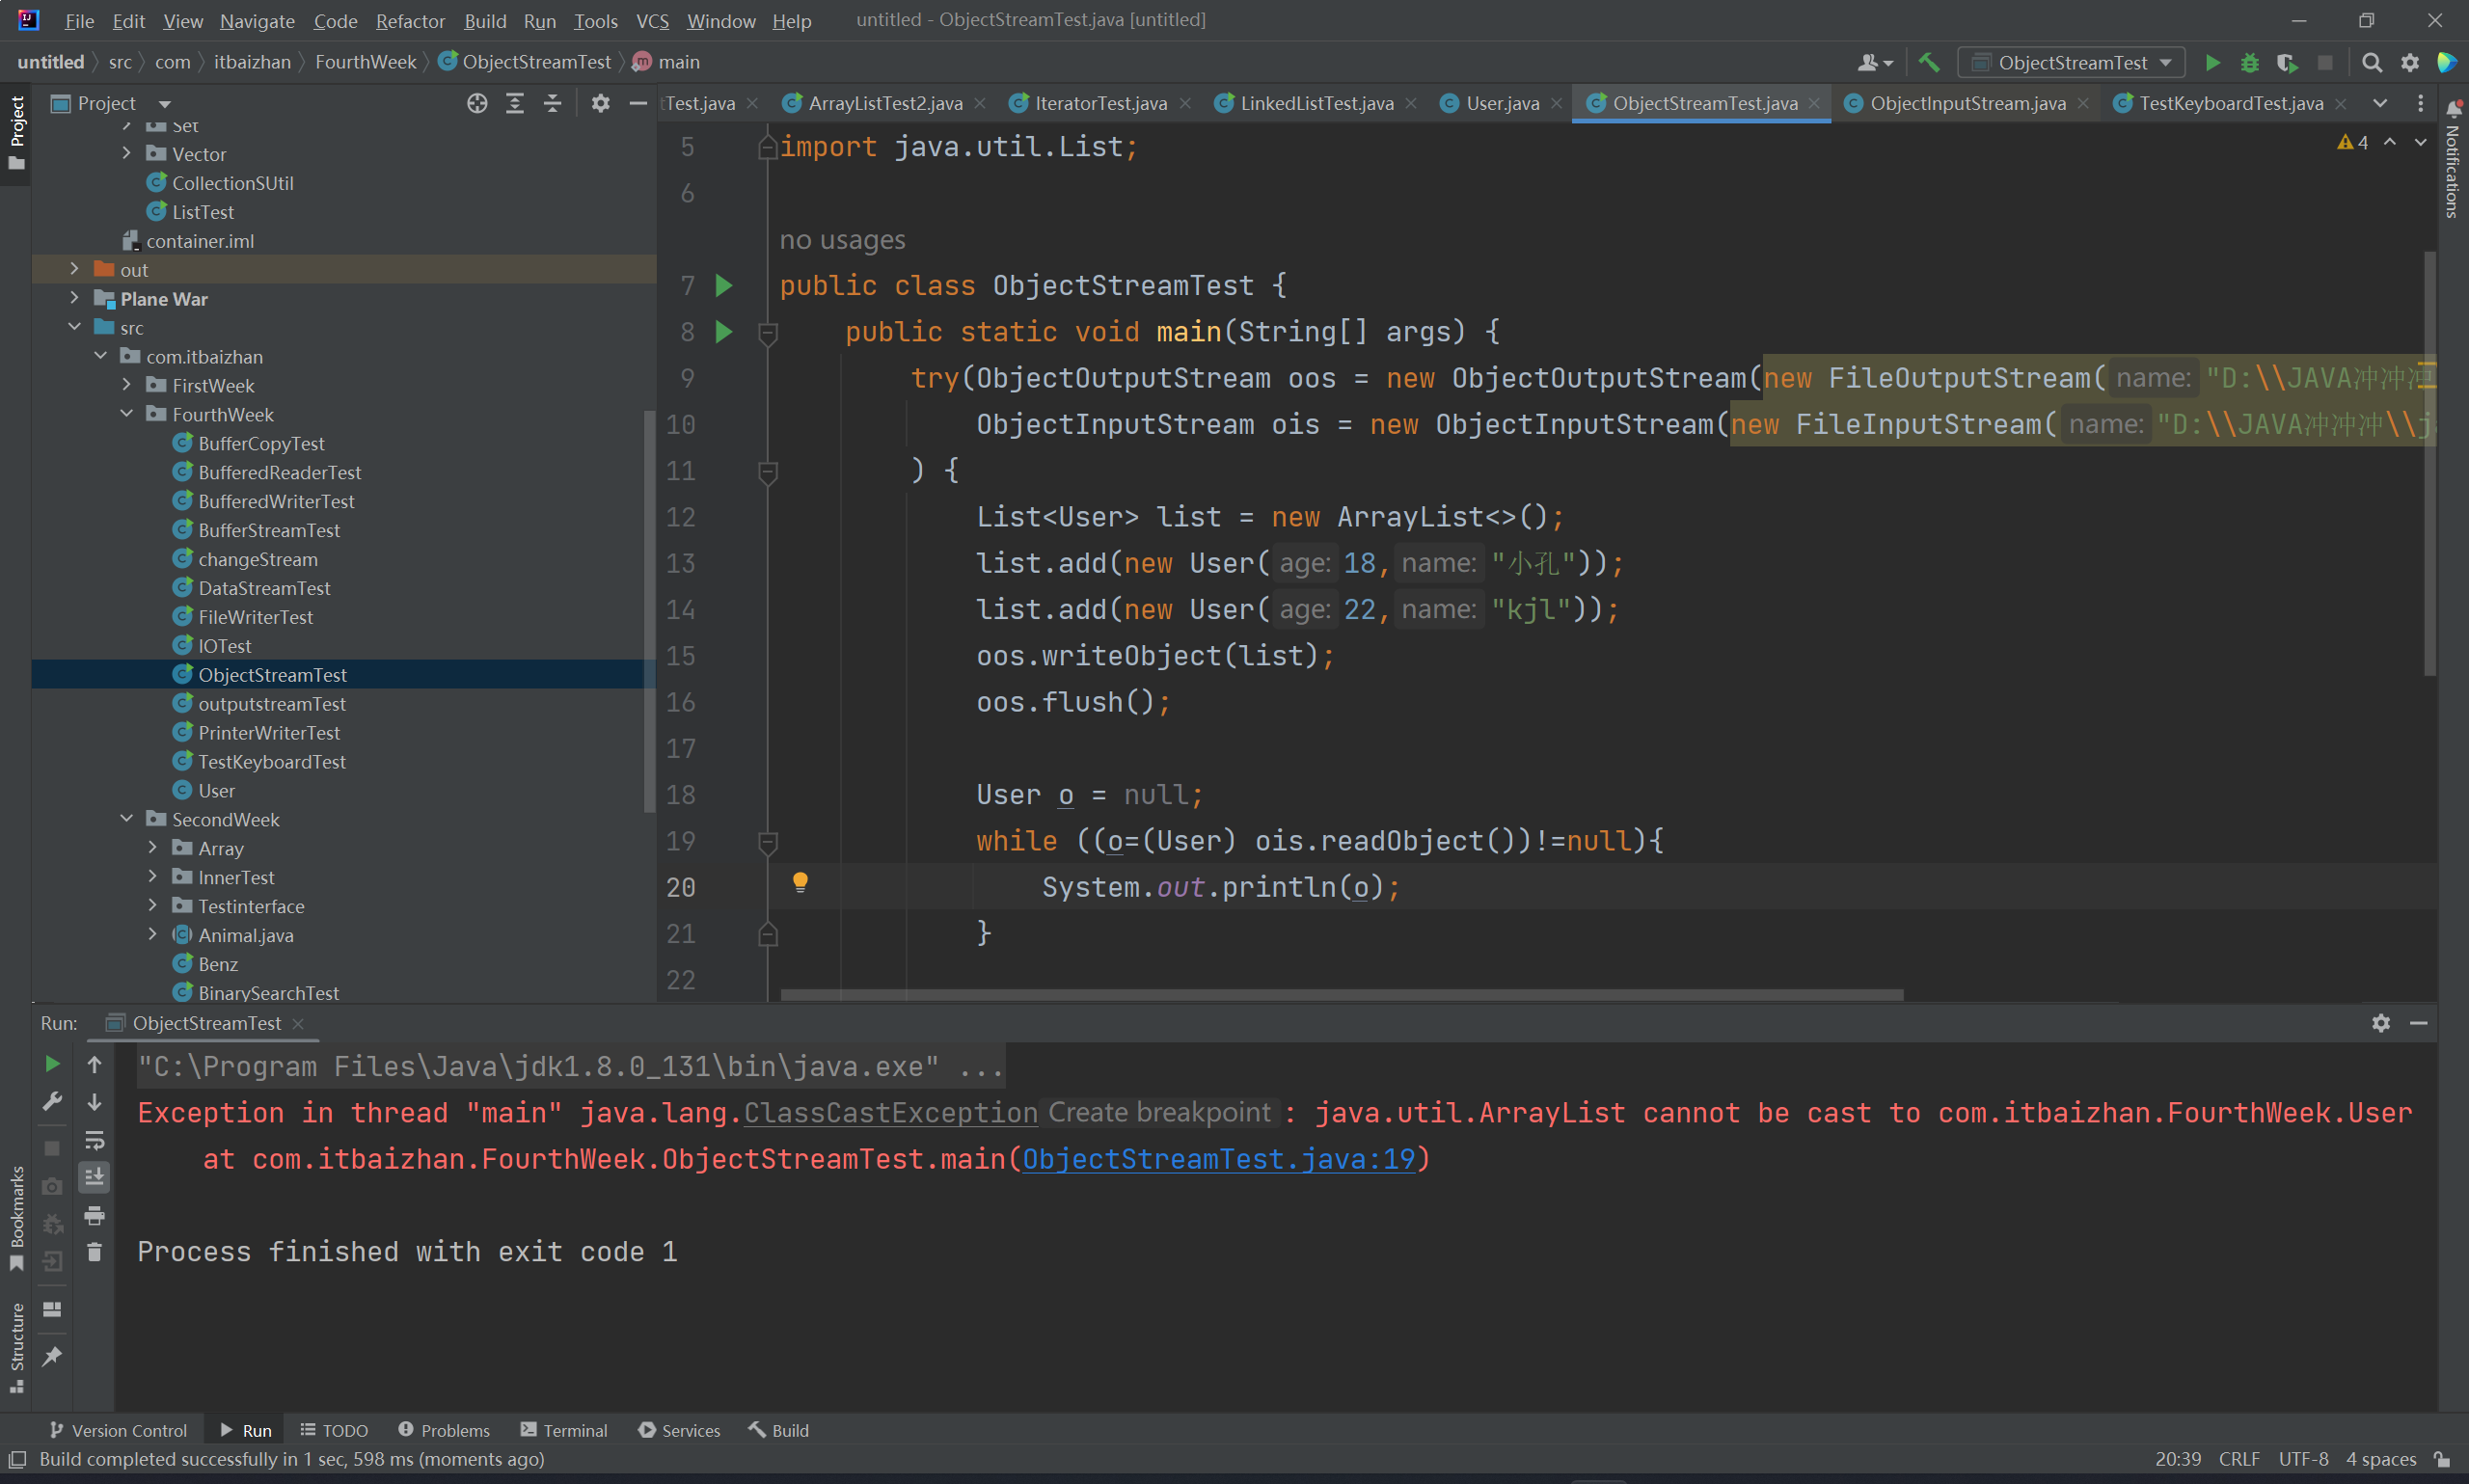
Task: Expand the out folder
Action: click(x=74, y=269)
